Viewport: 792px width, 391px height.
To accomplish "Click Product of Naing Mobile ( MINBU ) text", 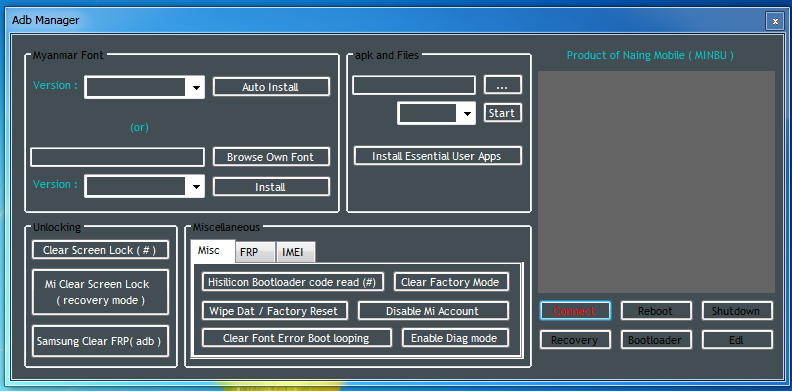I will point(650,55).
